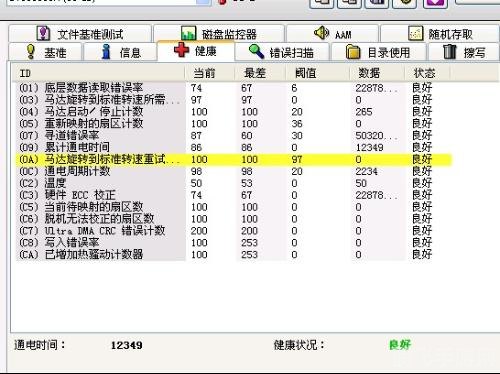
Task: Select row (01) 底层数据读取错误率
Action: (233, 88)
